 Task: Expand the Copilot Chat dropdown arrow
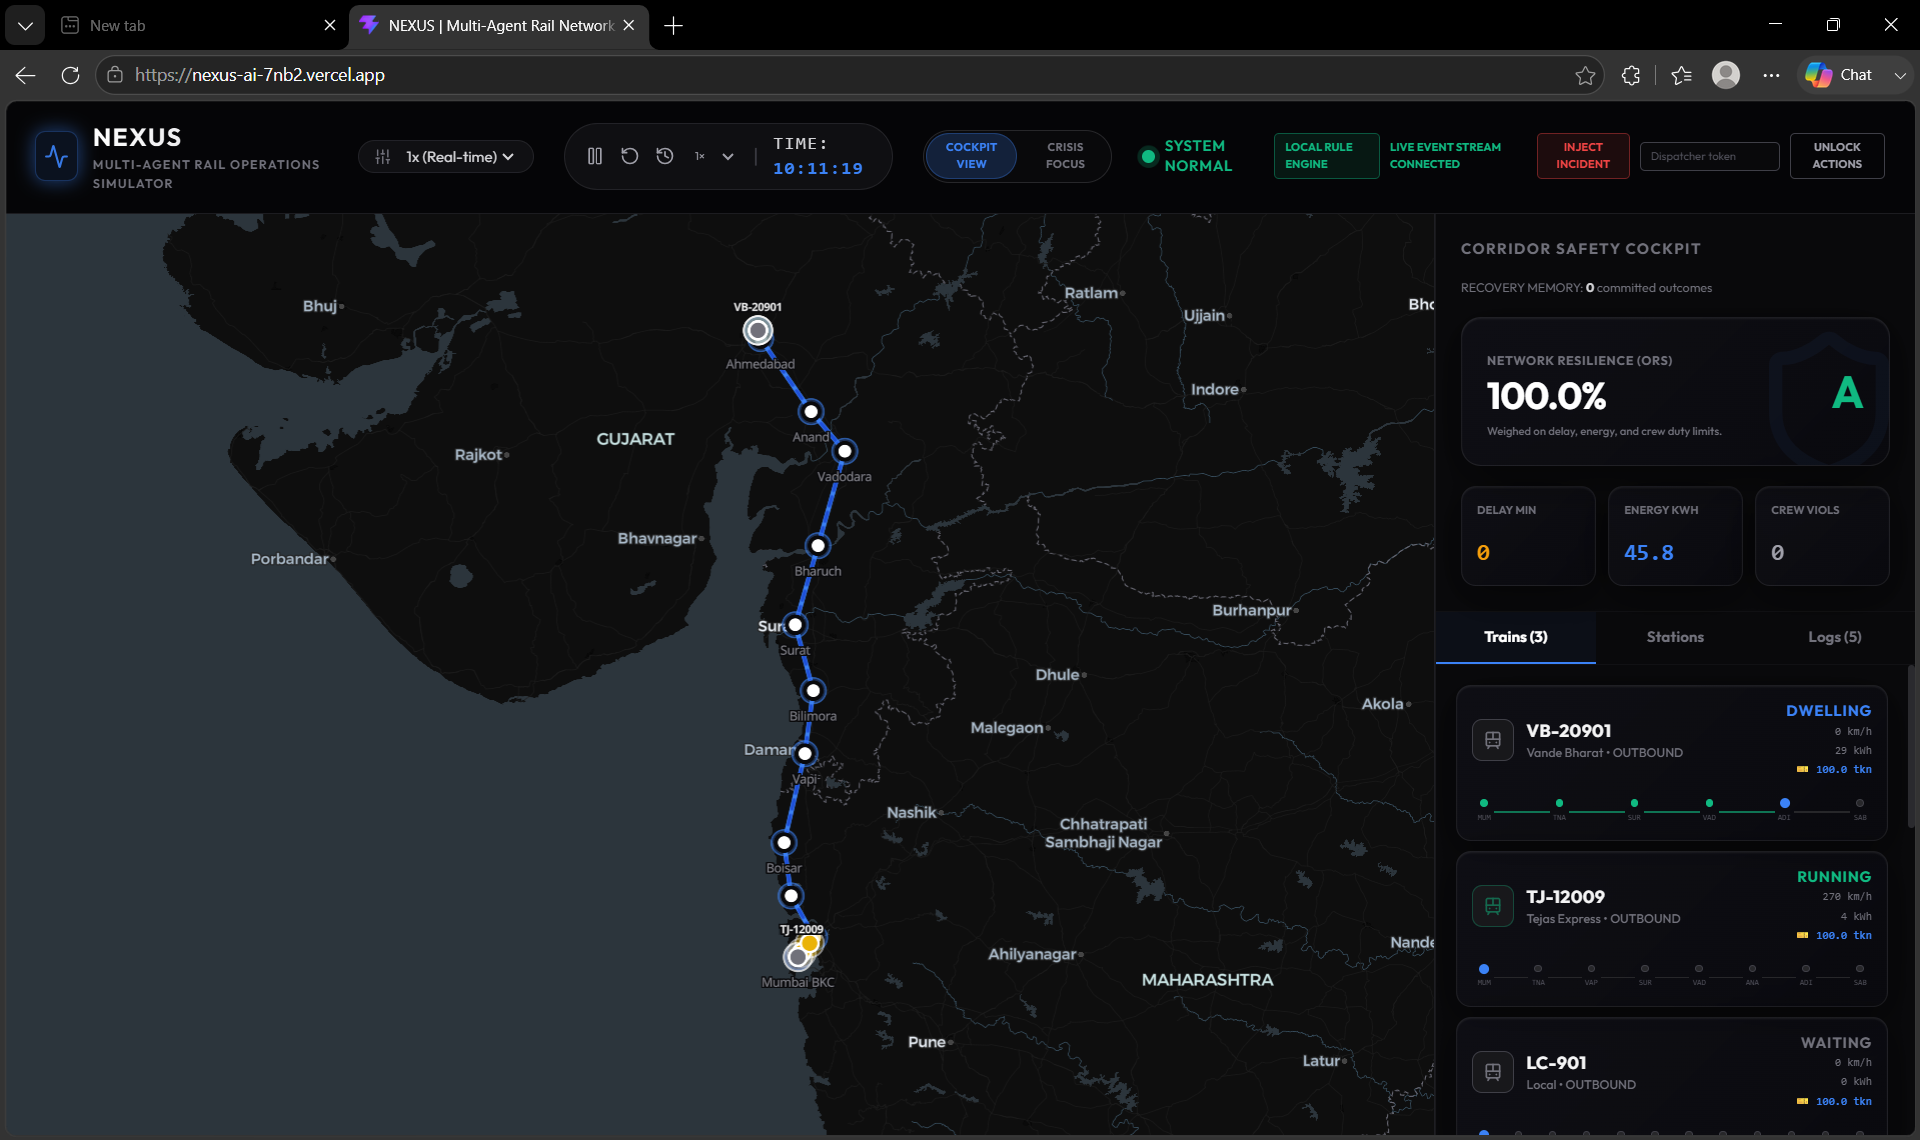[1899, 75]
